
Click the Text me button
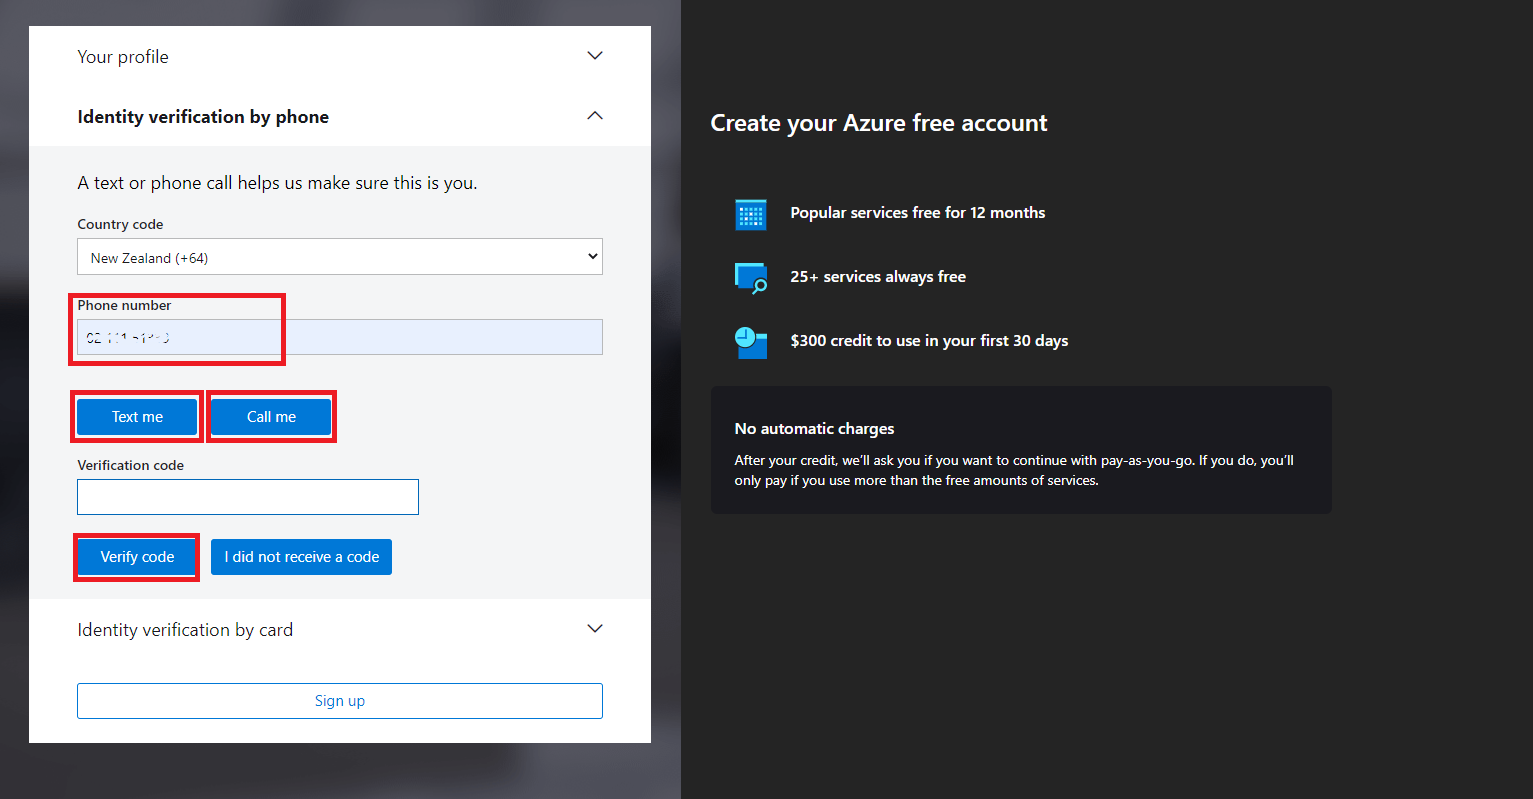(x=137, y=417)
